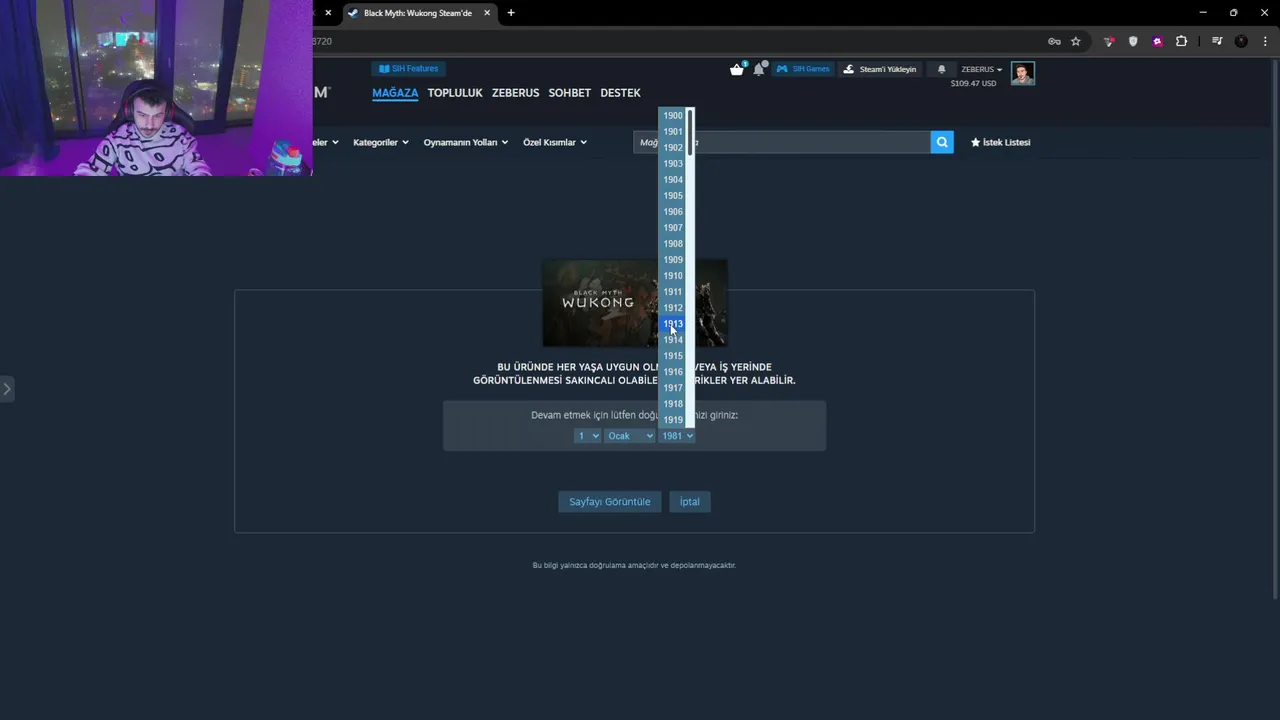Expand Oynamanın Yolları dropdown

tap(466, 142)
